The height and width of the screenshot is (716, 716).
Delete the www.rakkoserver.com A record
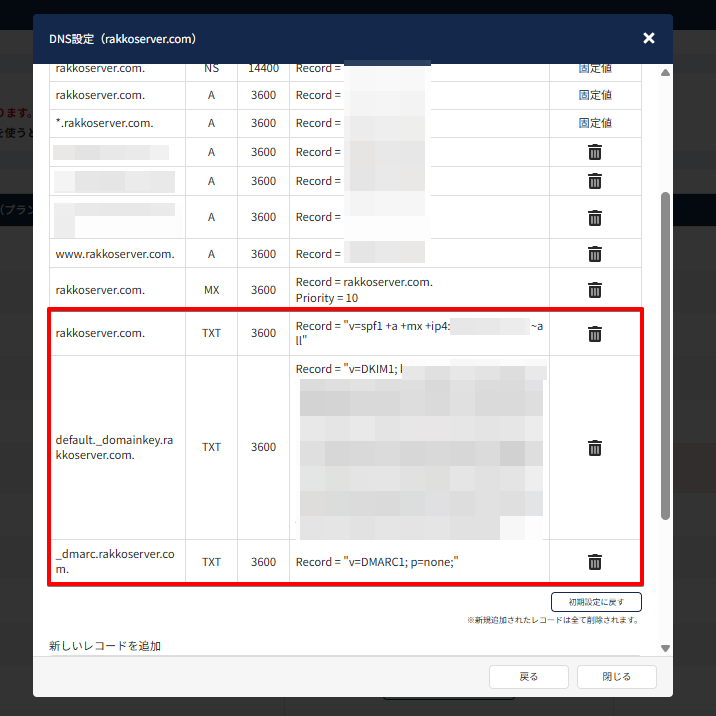click(x=594, y=254)
